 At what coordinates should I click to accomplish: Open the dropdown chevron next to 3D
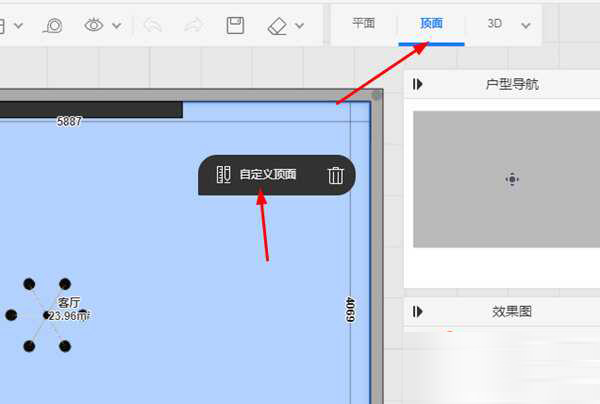(x=526, y=24)
